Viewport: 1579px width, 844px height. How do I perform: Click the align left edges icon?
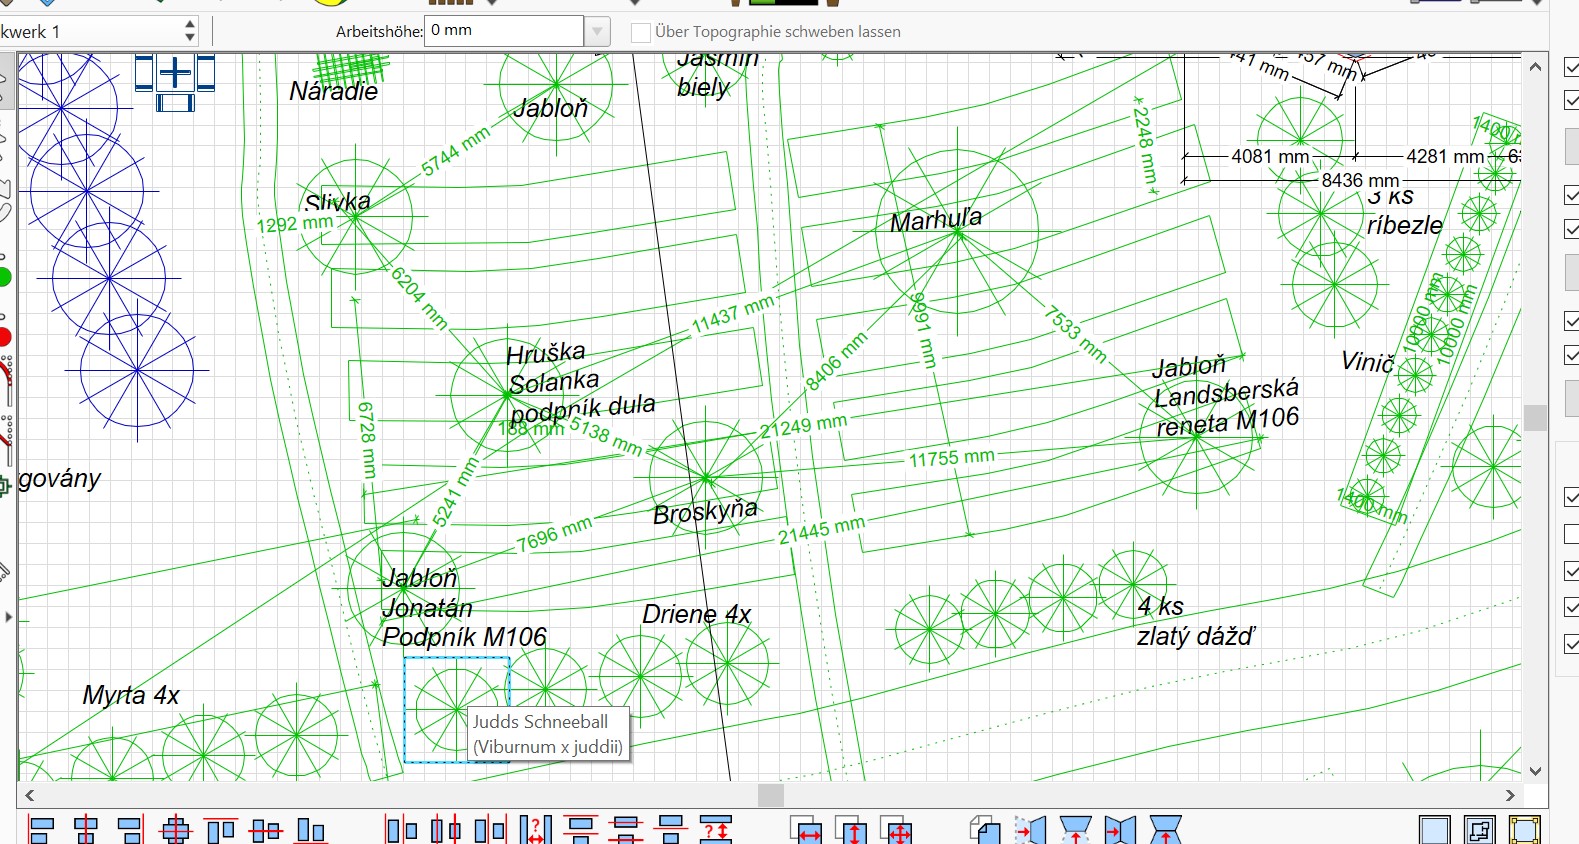click(41, 830)
